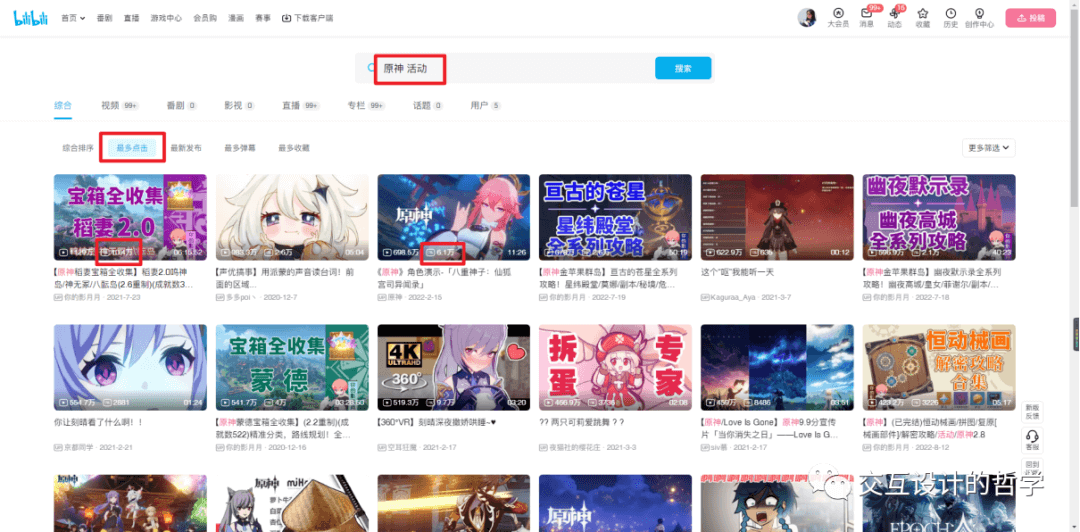
Task: Open the 创作中心 lightbulb icon
Action: click(x=979, y=18)
